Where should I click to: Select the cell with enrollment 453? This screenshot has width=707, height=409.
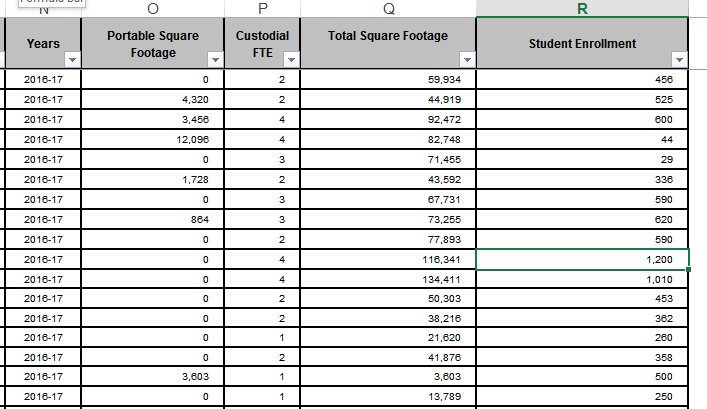click(x=582, y=299)
